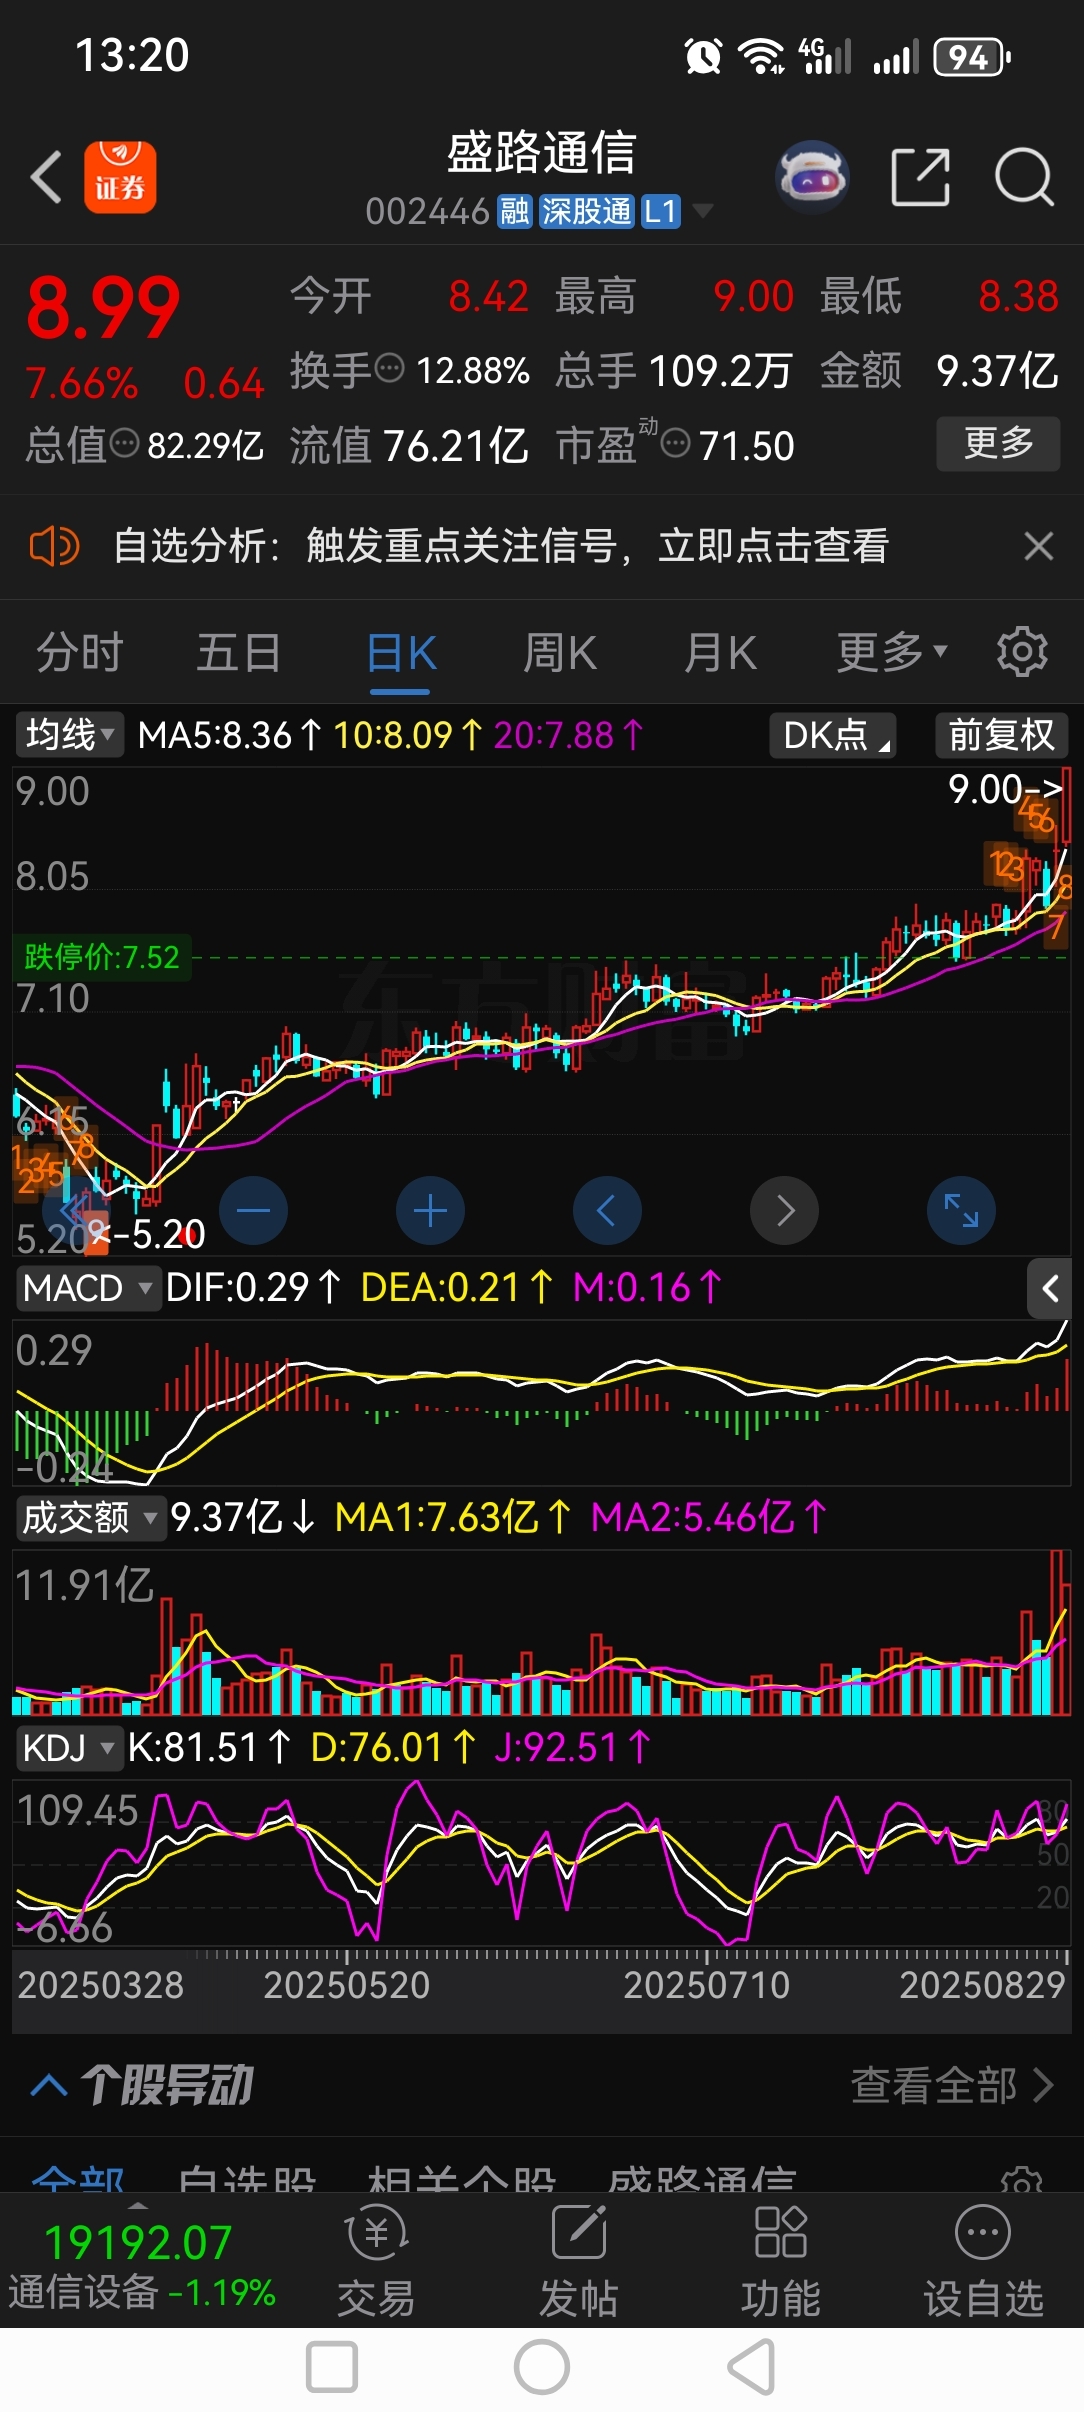Tap stock name 盛路通信
The image size is (1084, 2412).
point(541,153)
